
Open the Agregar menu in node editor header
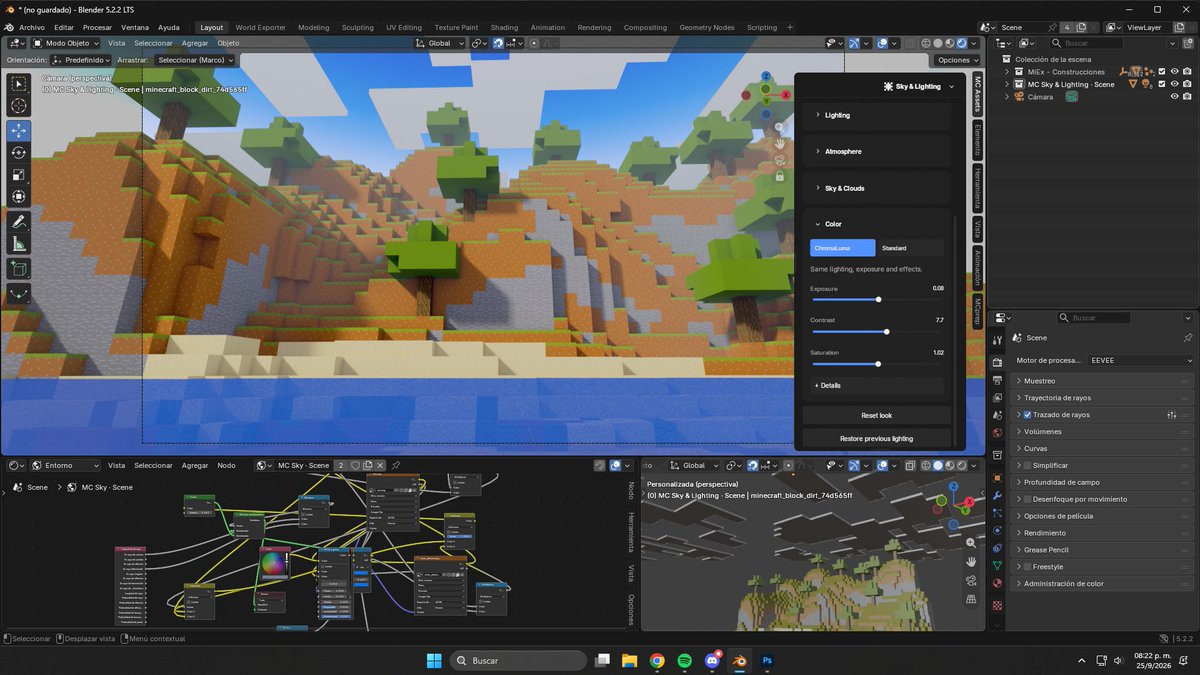pos(195,465)
